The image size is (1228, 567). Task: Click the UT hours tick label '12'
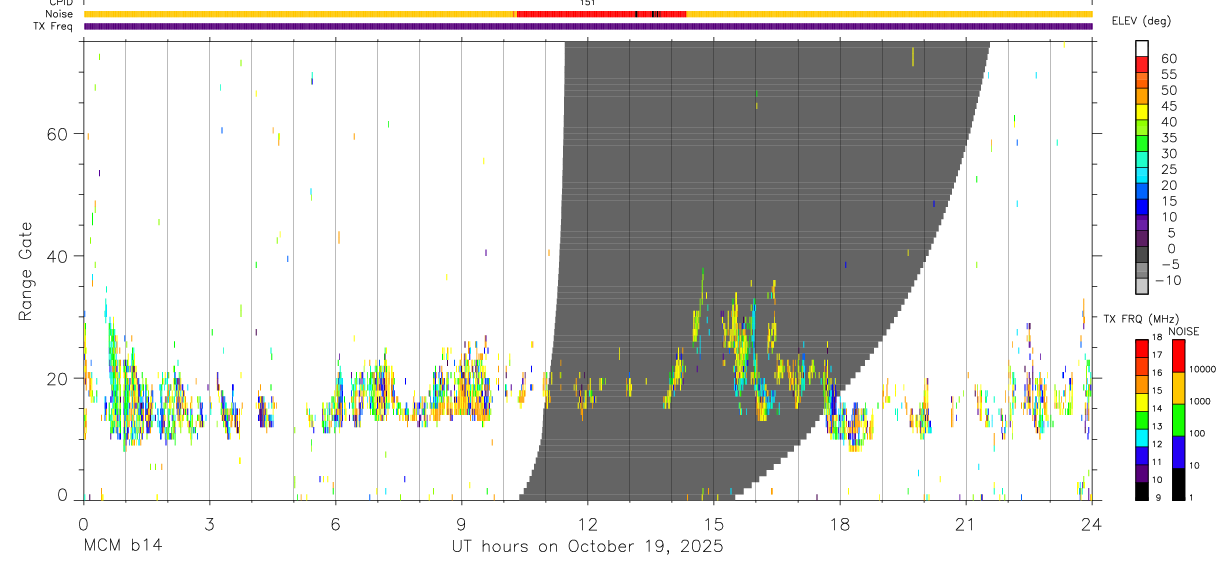point(588,524)
